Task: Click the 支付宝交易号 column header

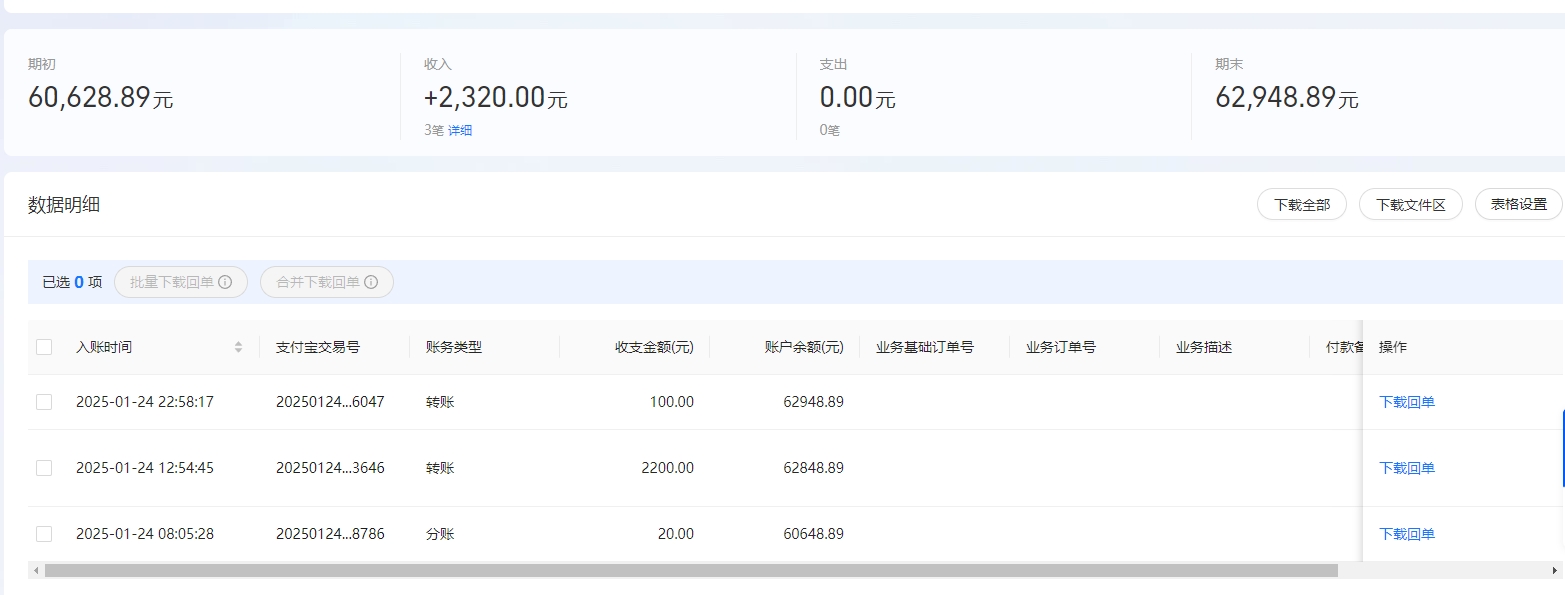Action: coord(318,347)
